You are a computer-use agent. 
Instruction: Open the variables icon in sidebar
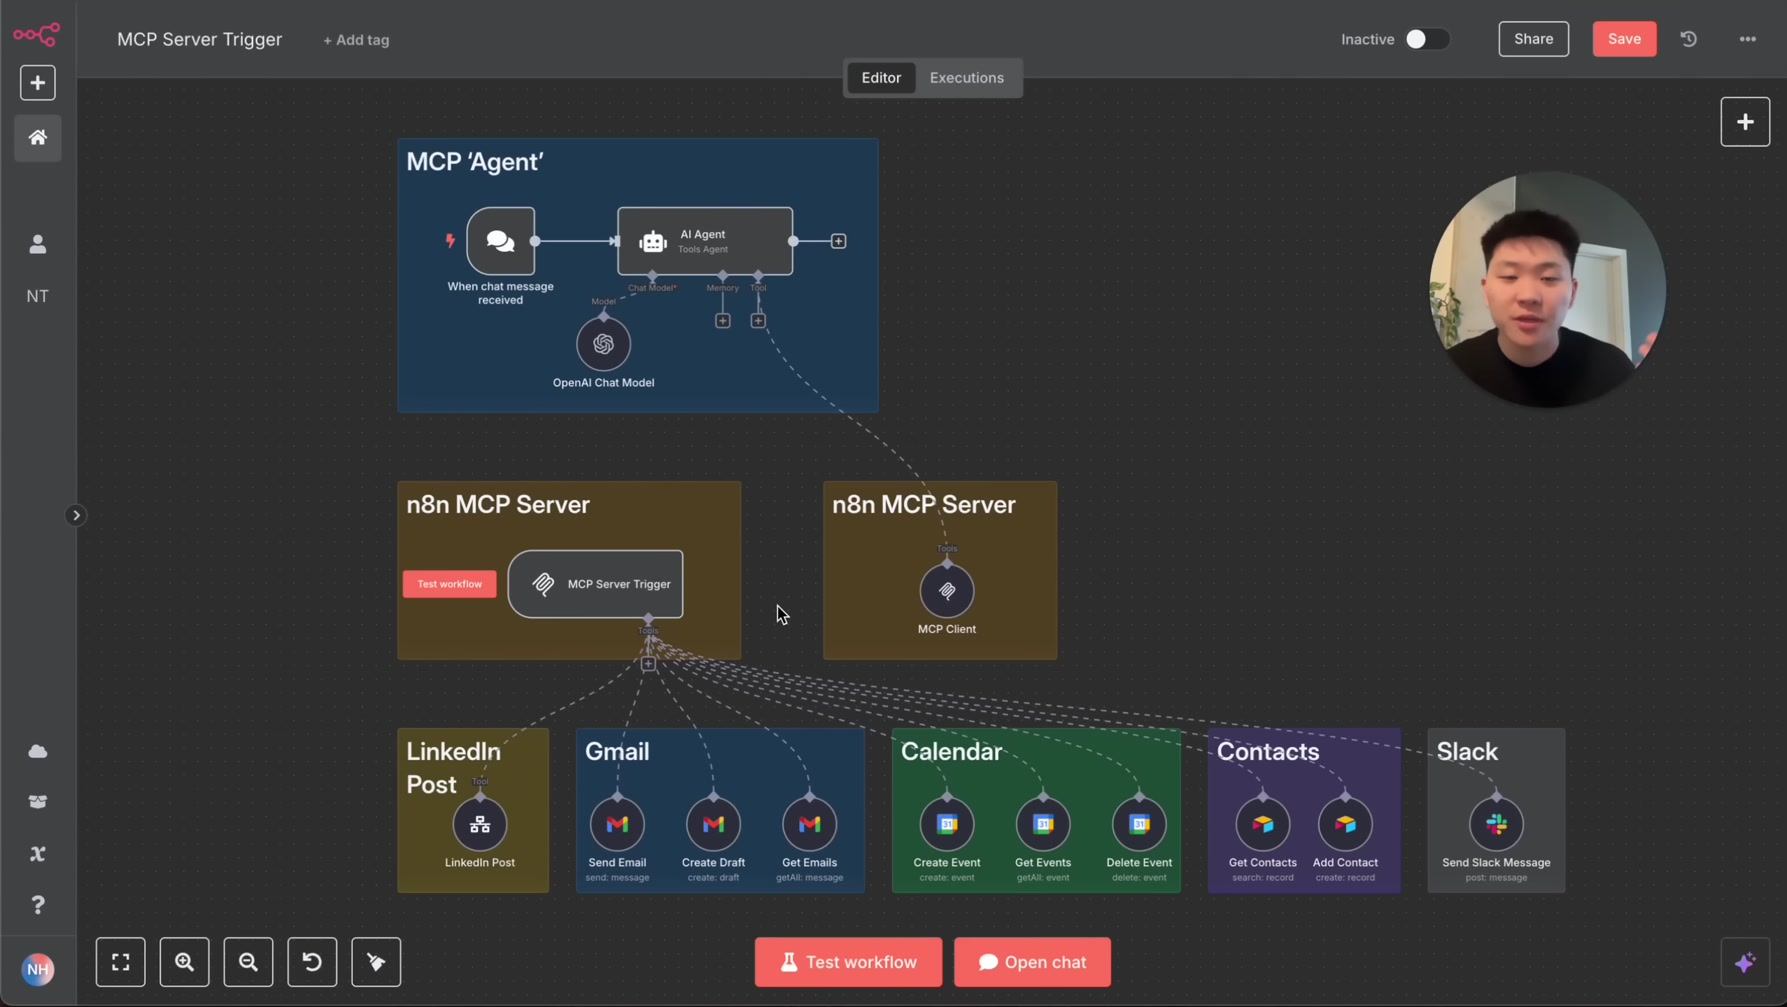(x=38, y=854)
